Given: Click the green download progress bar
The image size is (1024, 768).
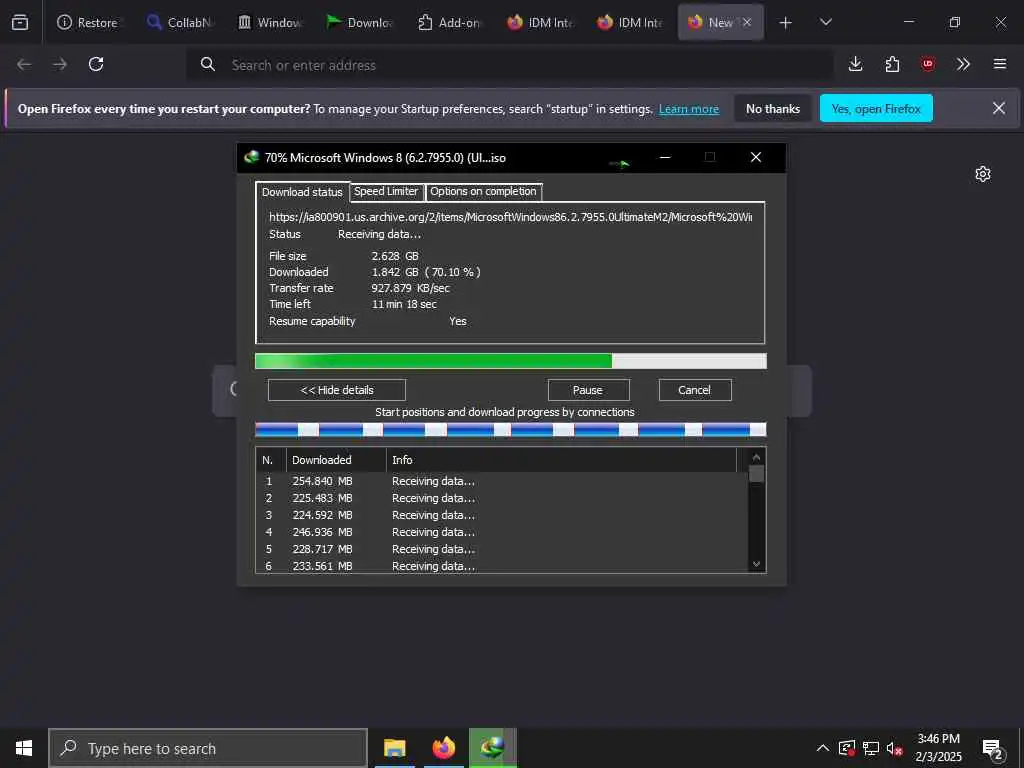Looking at the screenshot, I should coord(511,361).
